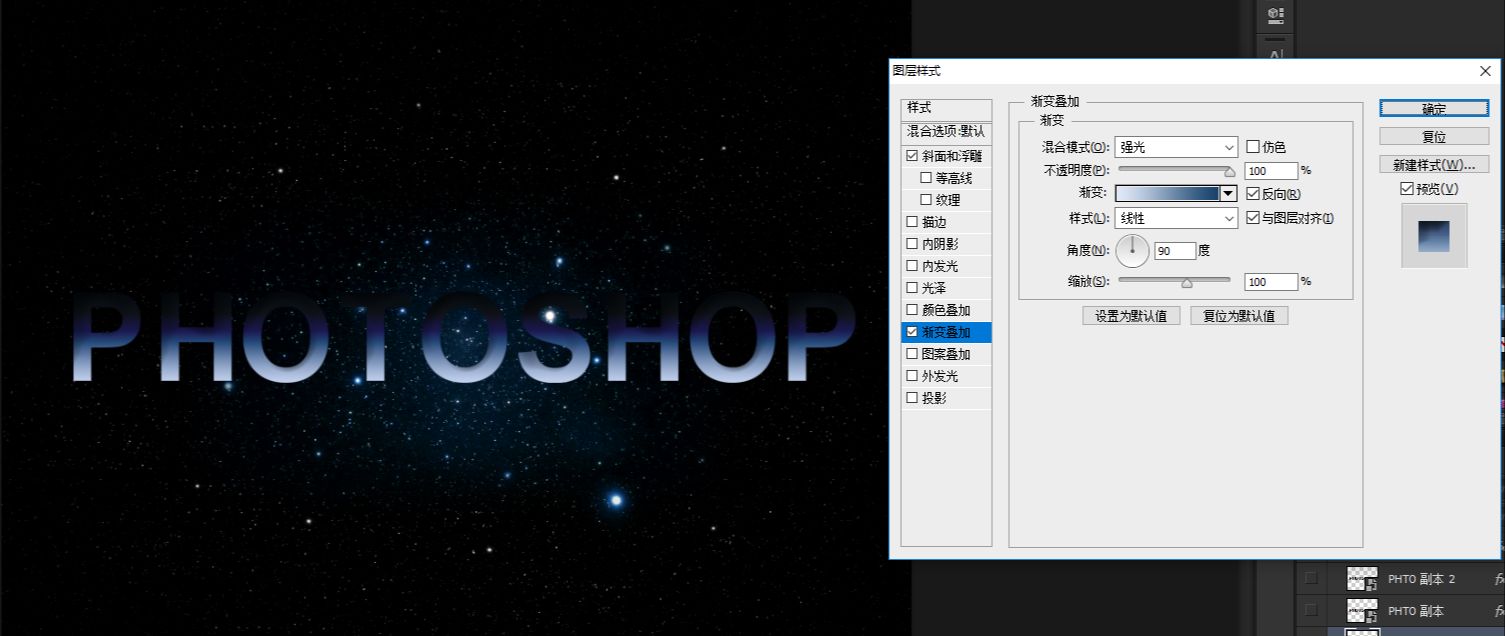Select the layer named PHTO 副本
The height and width of the screenshot is (636, 1505).
(1415, 610)
